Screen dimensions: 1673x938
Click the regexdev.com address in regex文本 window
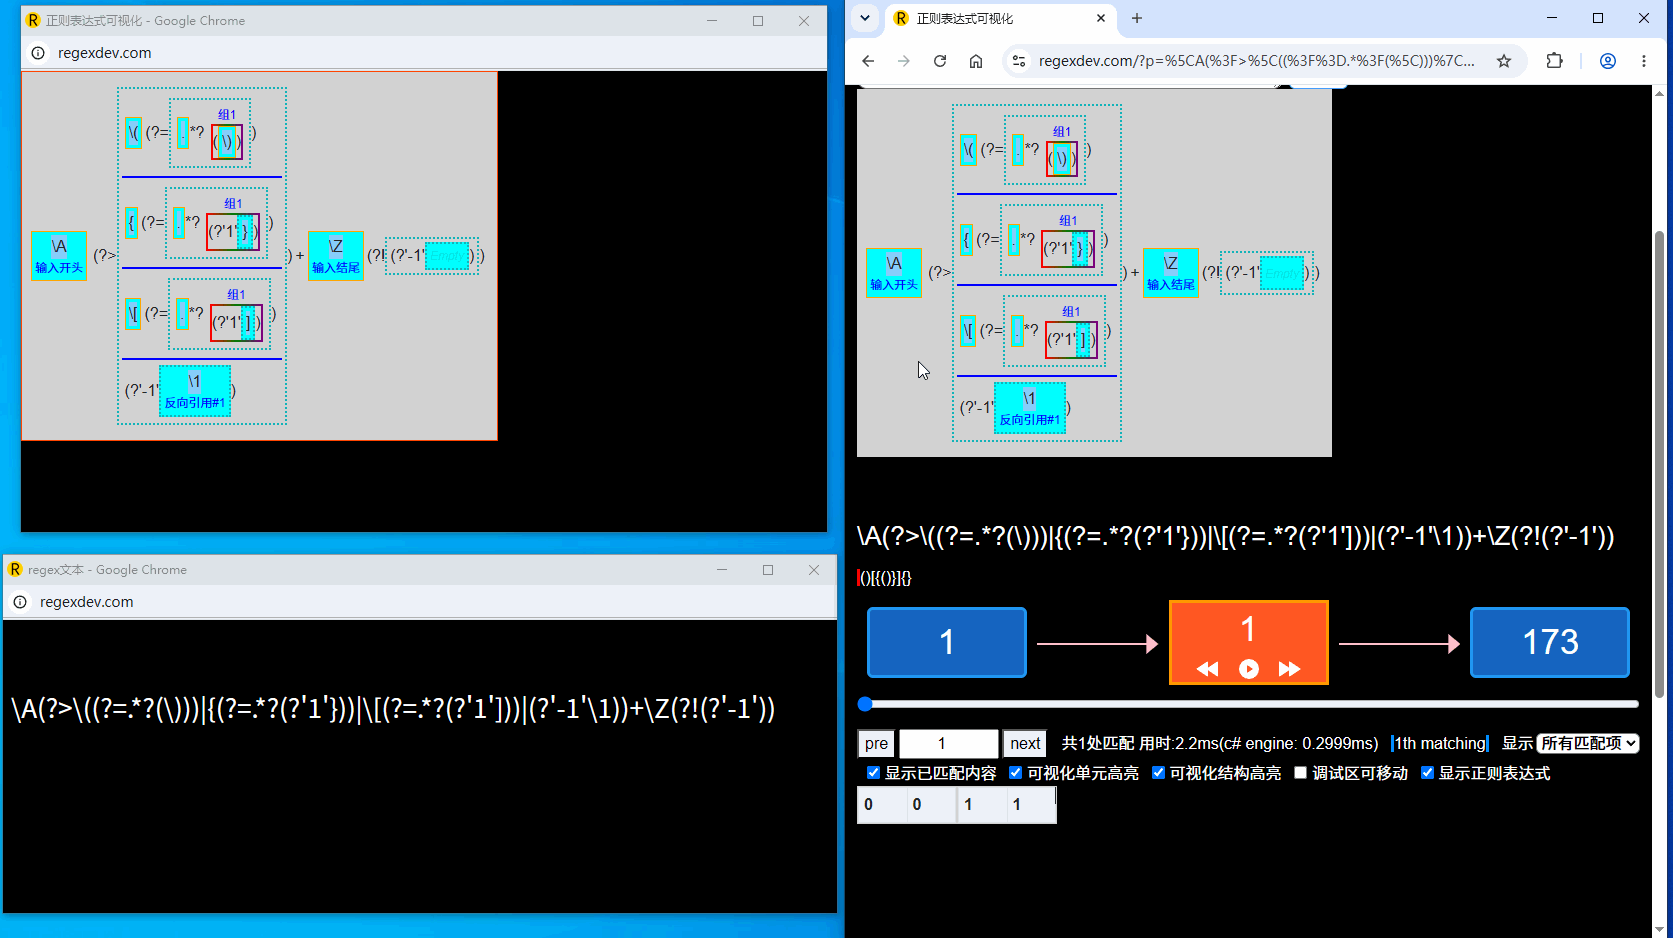tap(86, 602)
